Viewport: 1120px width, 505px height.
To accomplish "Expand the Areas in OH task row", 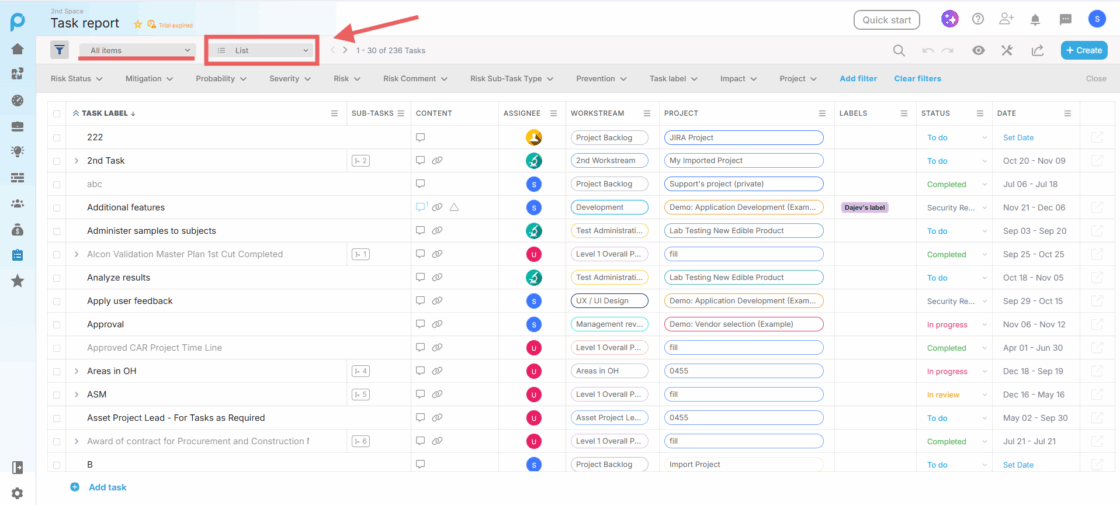I will coord(76,371).
